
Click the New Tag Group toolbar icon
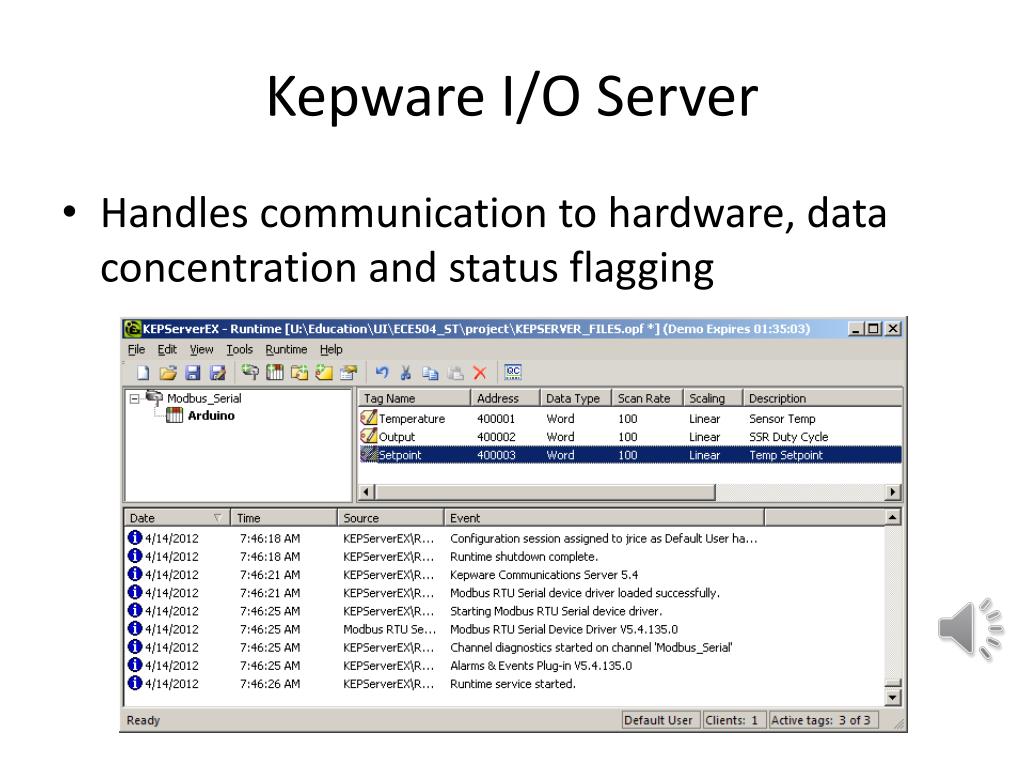[x=300, y=372]
